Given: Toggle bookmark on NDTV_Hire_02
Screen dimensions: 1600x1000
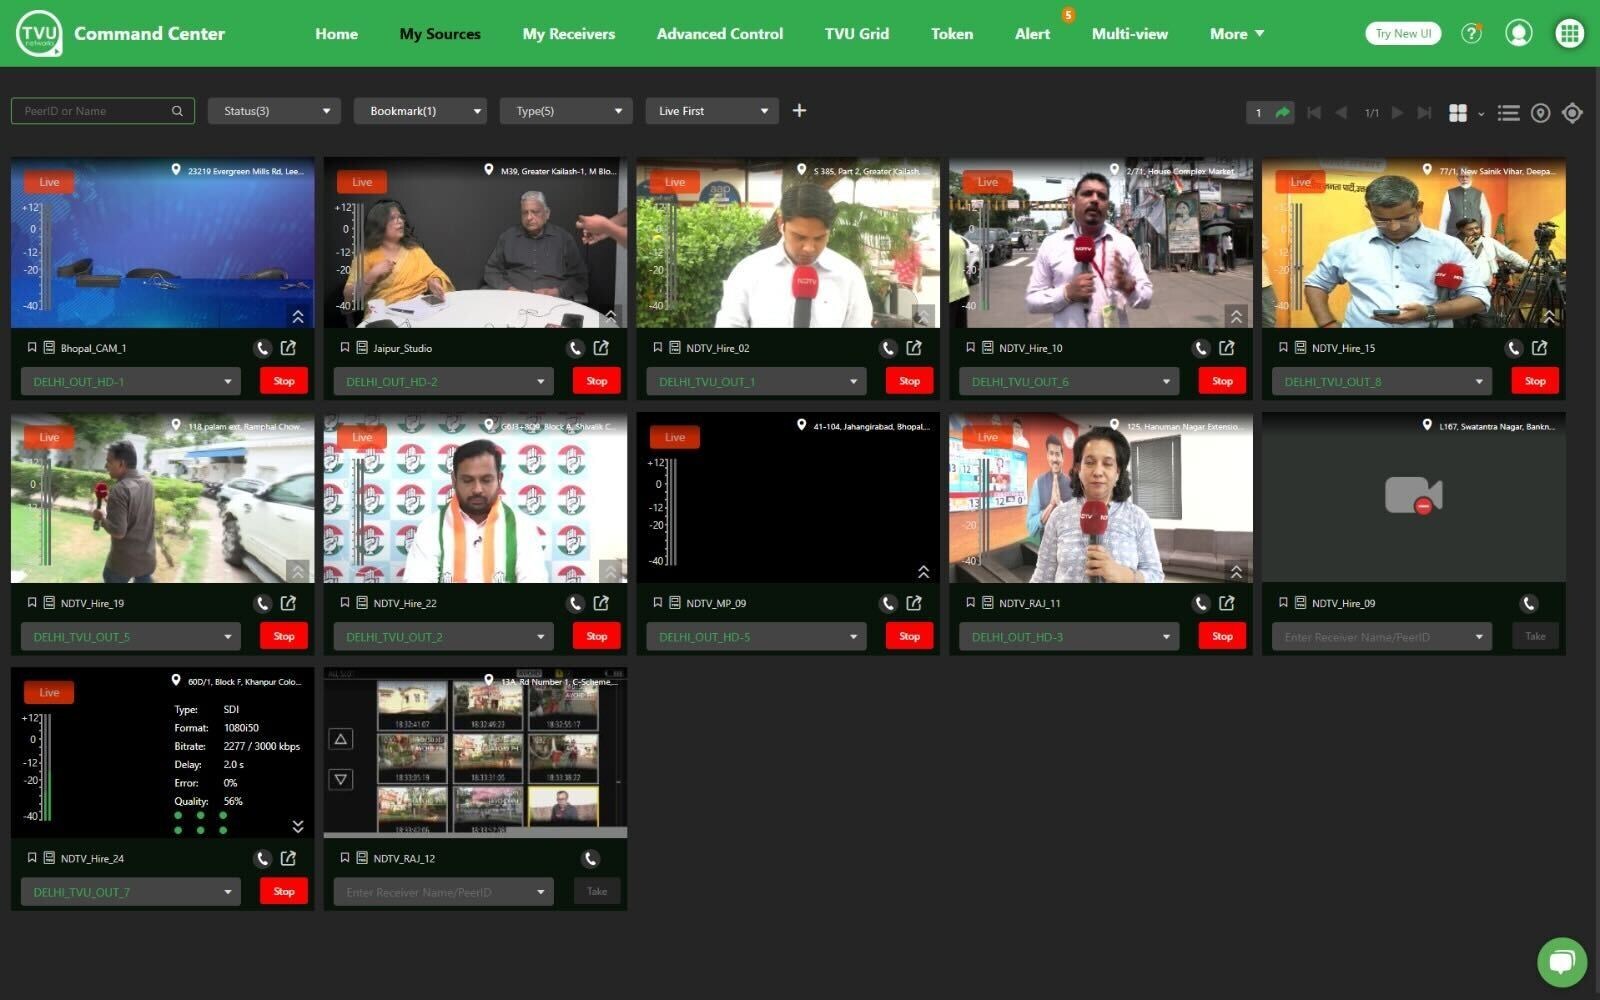Looking at the screenshot, I should [657, 348].
